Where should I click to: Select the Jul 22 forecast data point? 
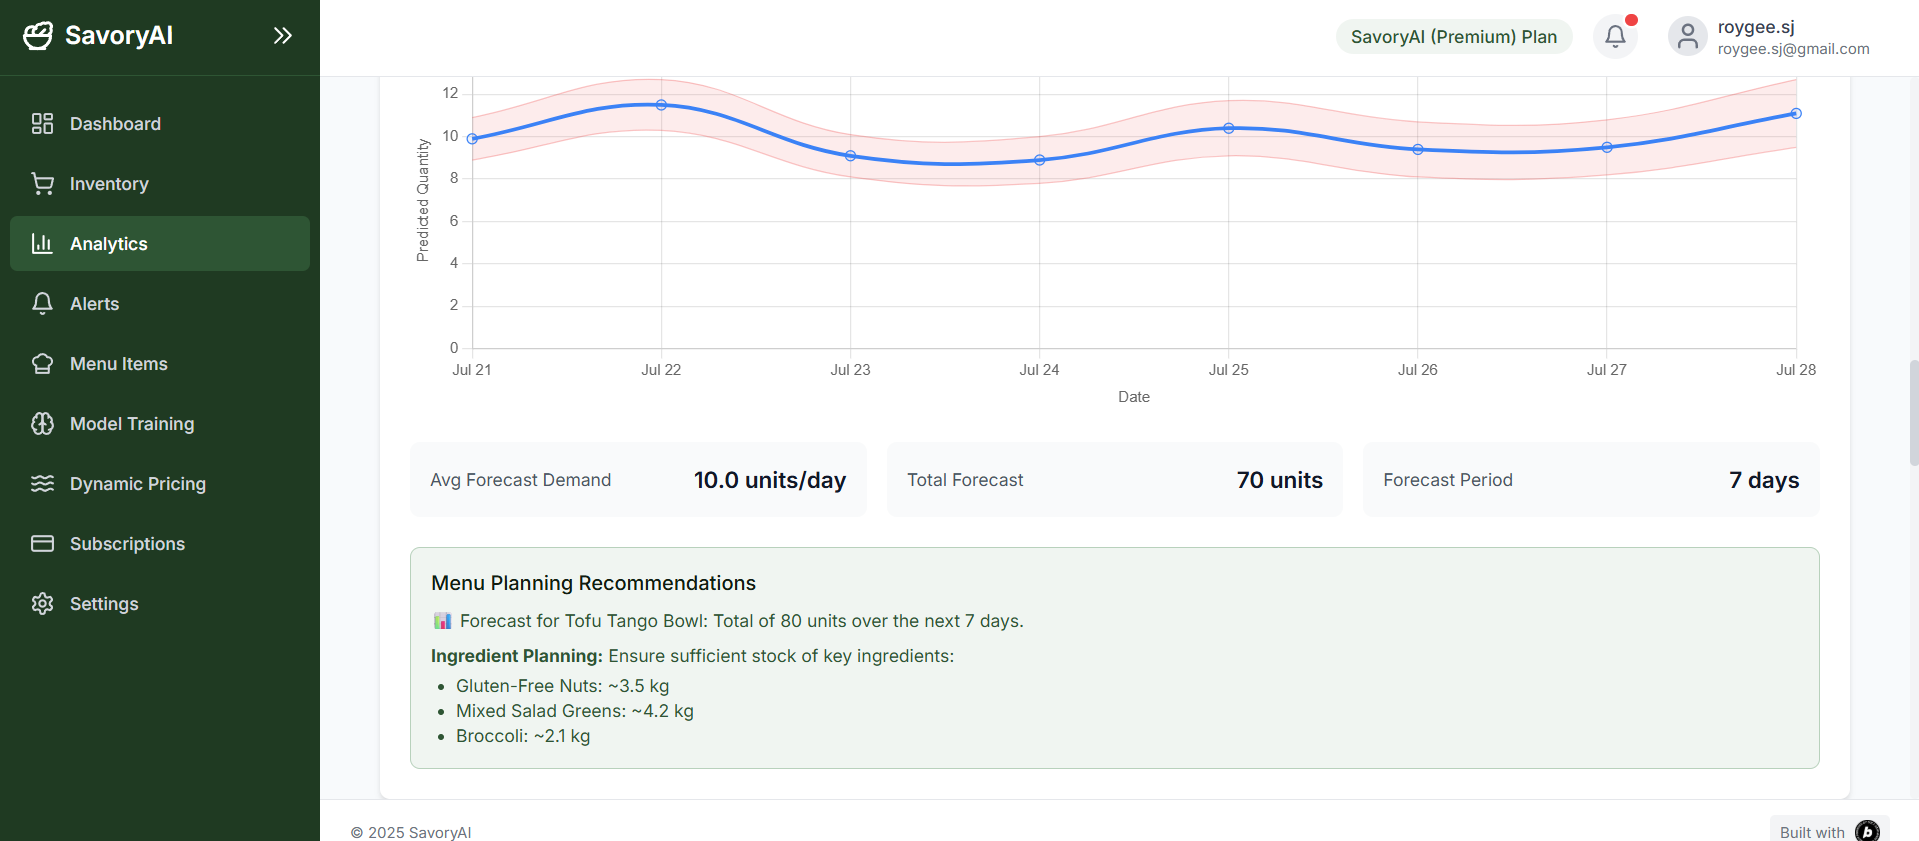tap(661, 105)
